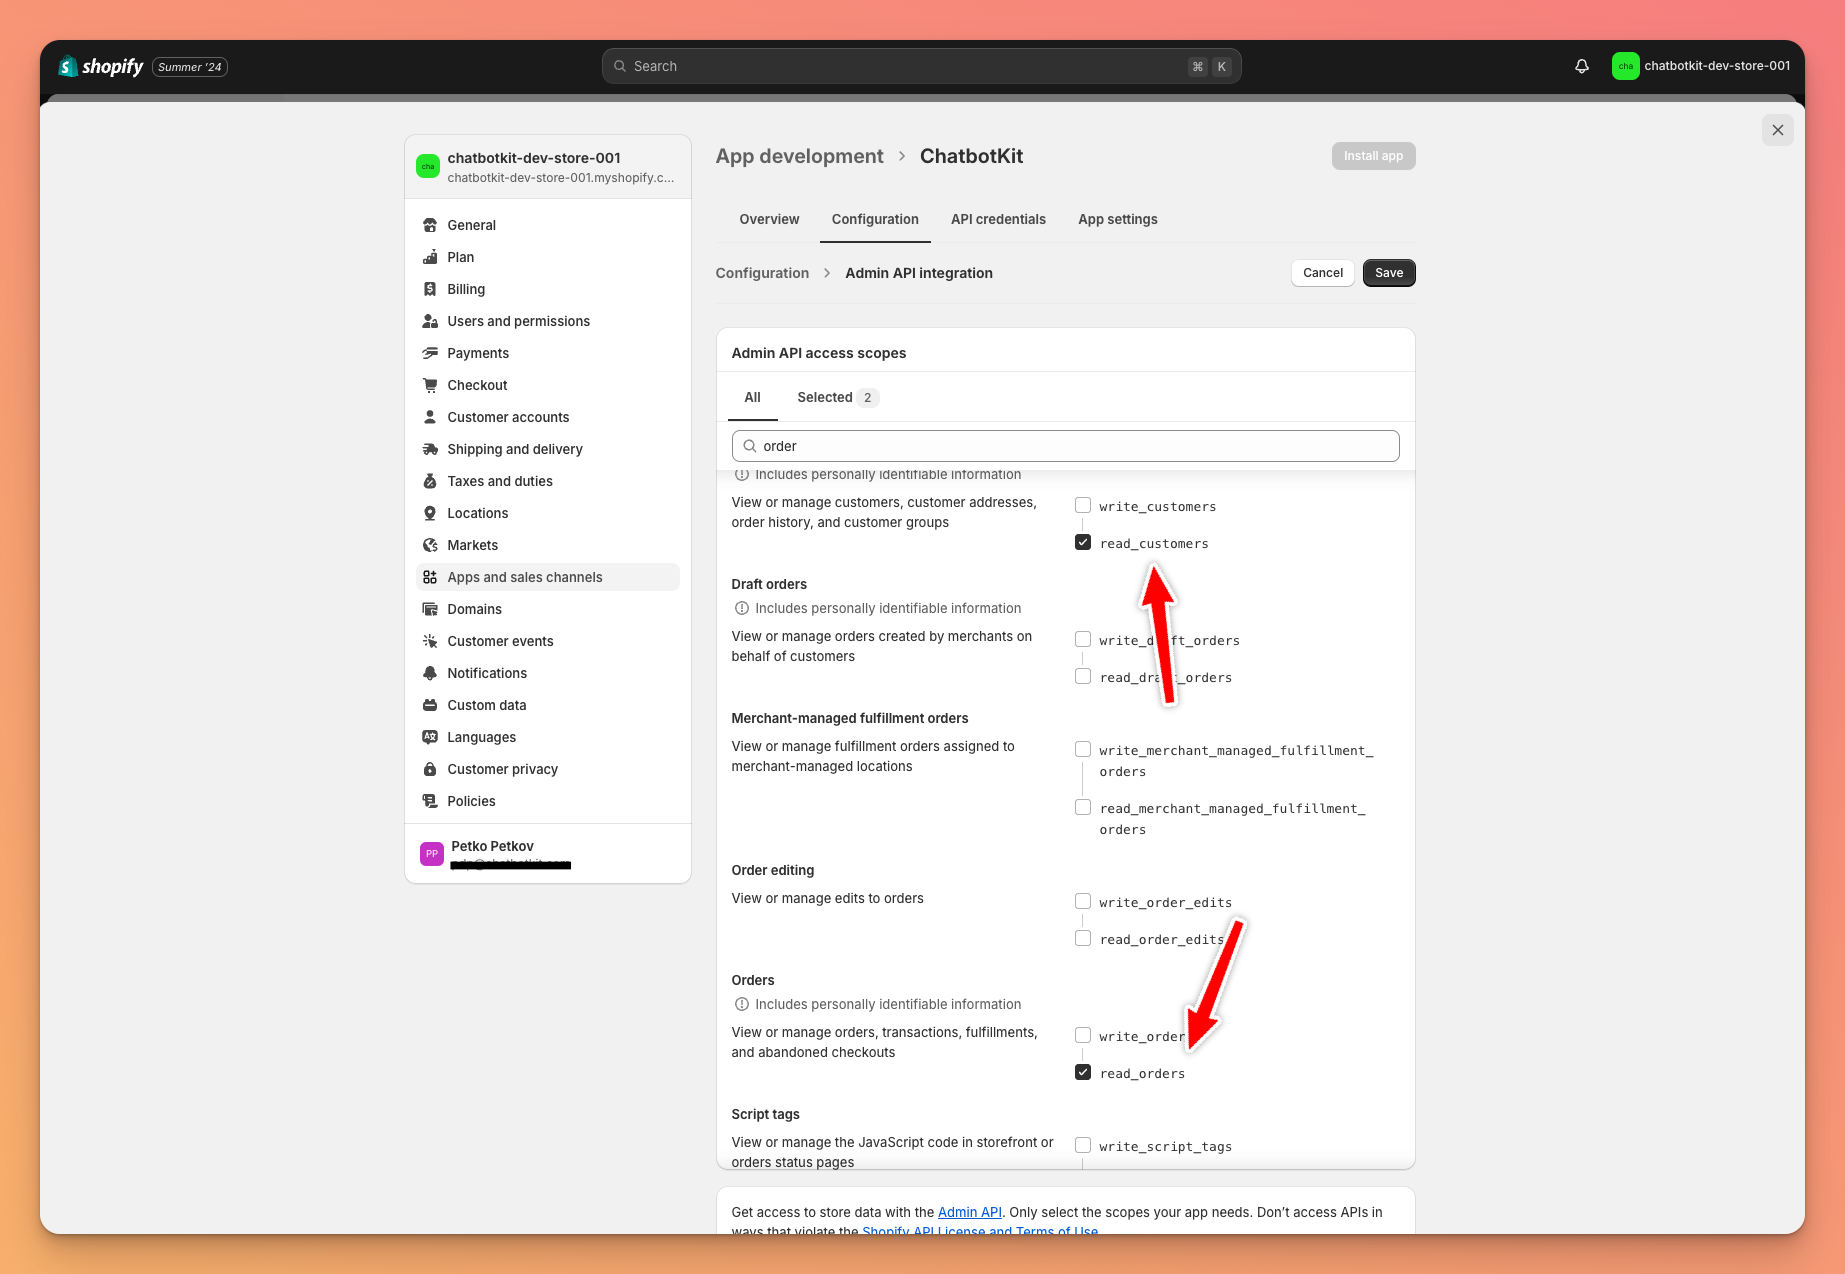
Task: Go to App development breadcrumb
Action: pyautogui.click(x=799, y=156)
